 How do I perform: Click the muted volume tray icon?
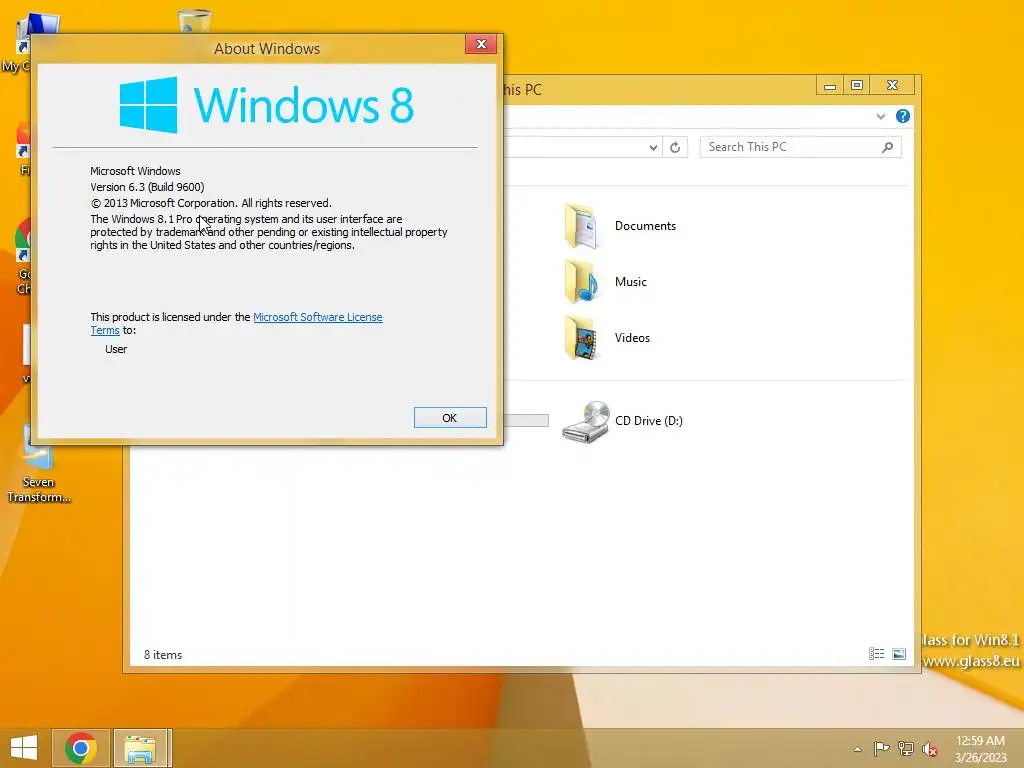click(x=930, y=749)
